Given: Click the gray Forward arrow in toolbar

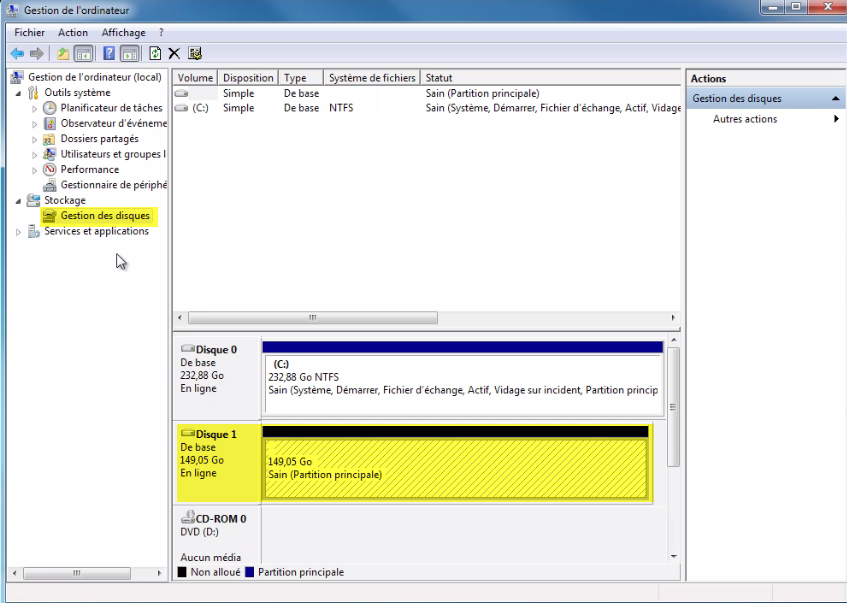Looking at the screenshot, I should click(x=37, y=53).
